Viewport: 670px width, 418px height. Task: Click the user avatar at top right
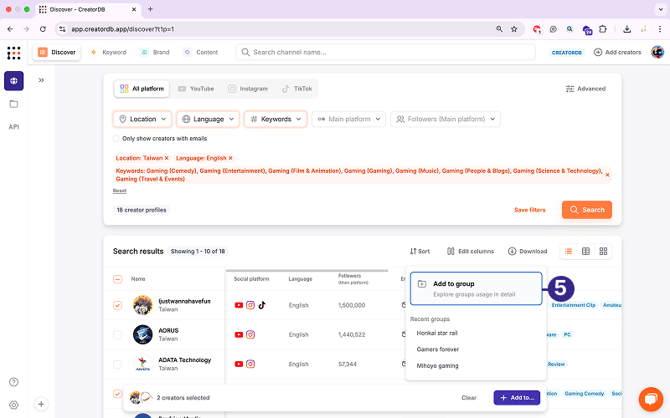click(657, 52)
